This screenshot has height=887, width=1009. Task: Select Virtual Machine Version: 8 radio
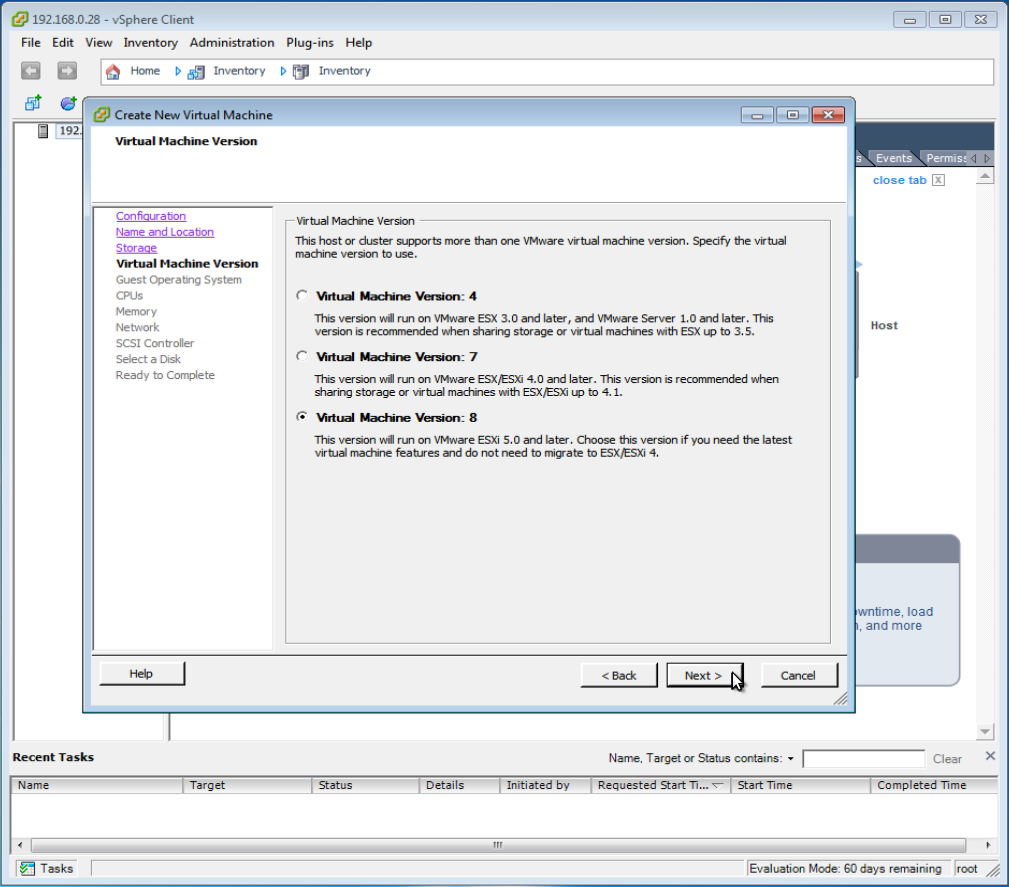(302, 417)
